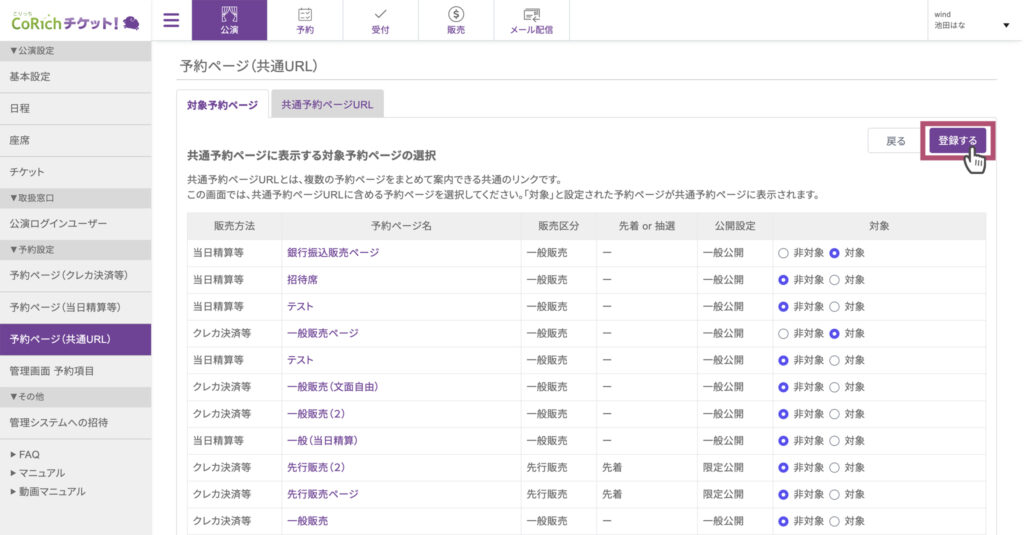Click the hamburger menu icon

pyautogui.click(x=171, y=20)
